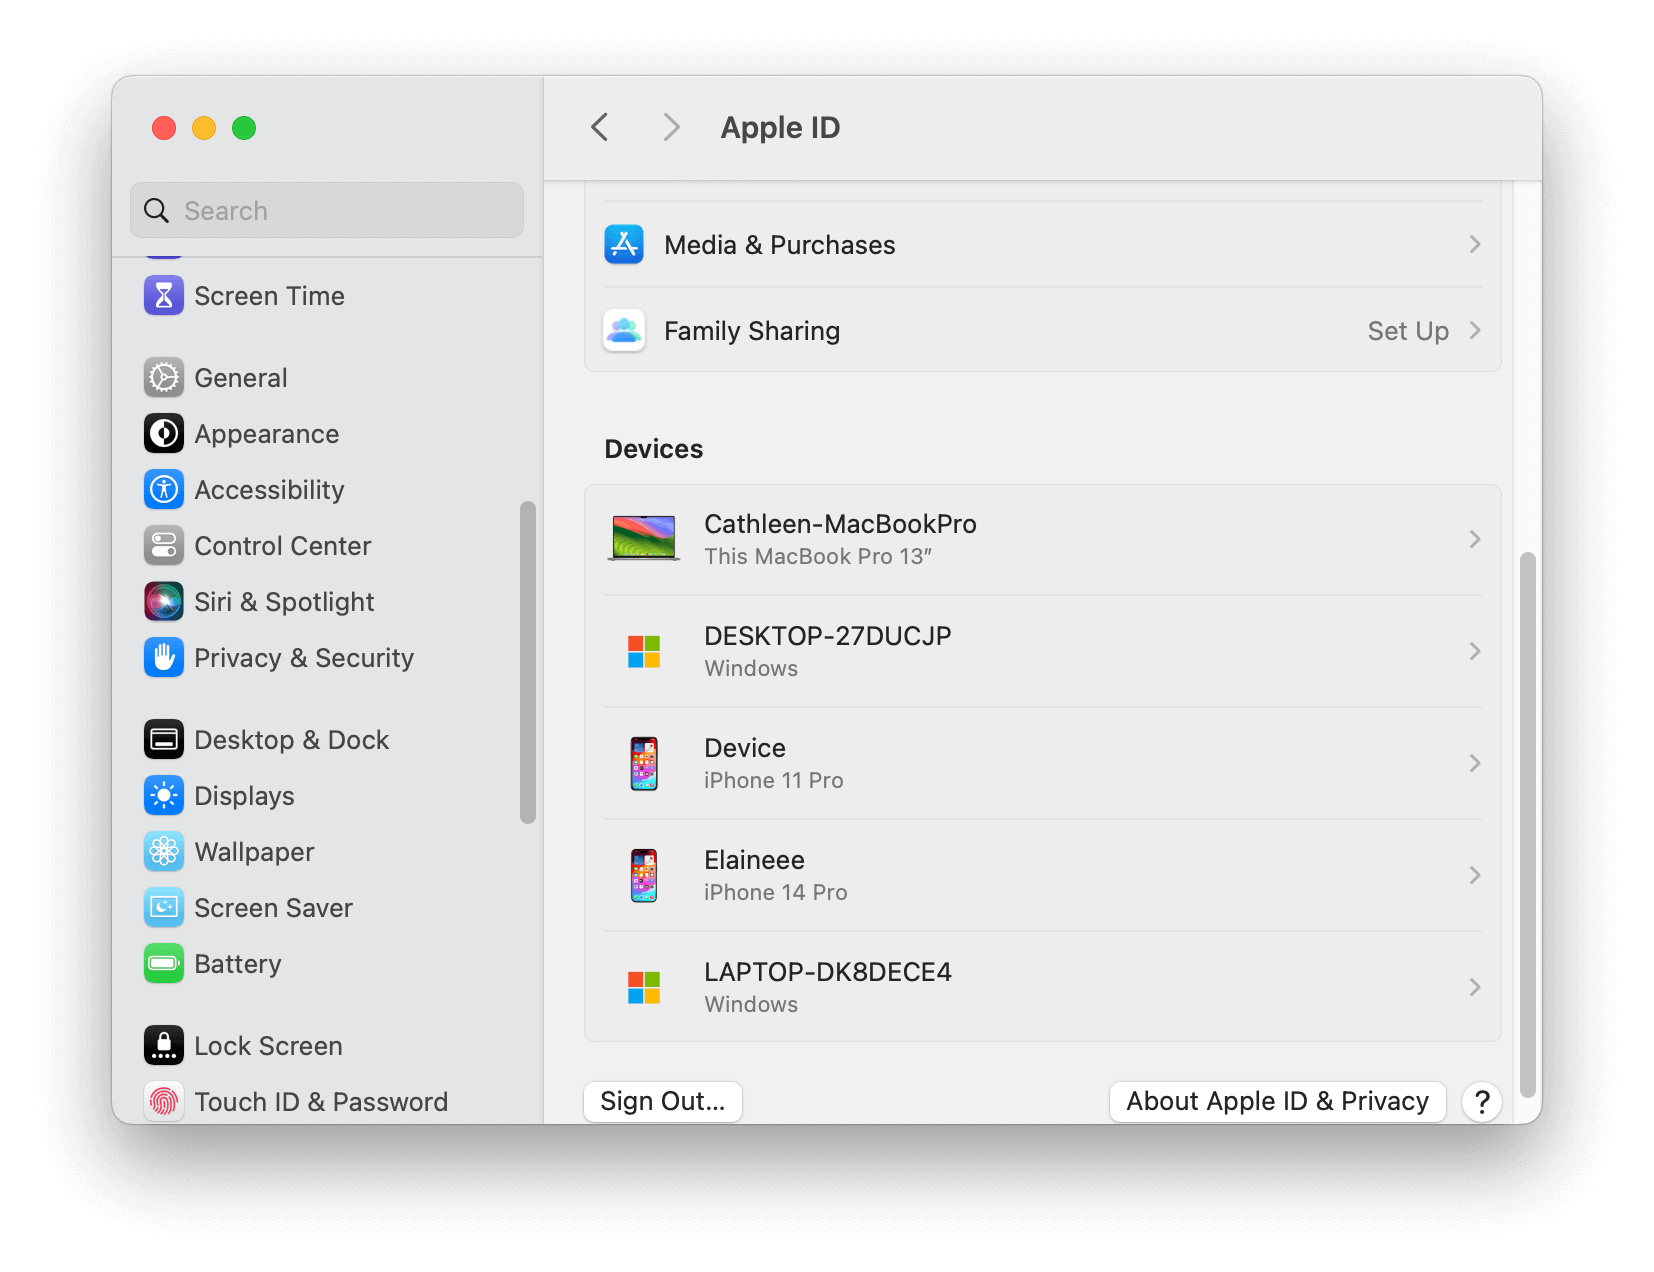This screenshot has height=1272, width=1654.
Task: Click the Cathleen-MacBookPro laptop thumbnail
Action: click(x=644, y=539)
